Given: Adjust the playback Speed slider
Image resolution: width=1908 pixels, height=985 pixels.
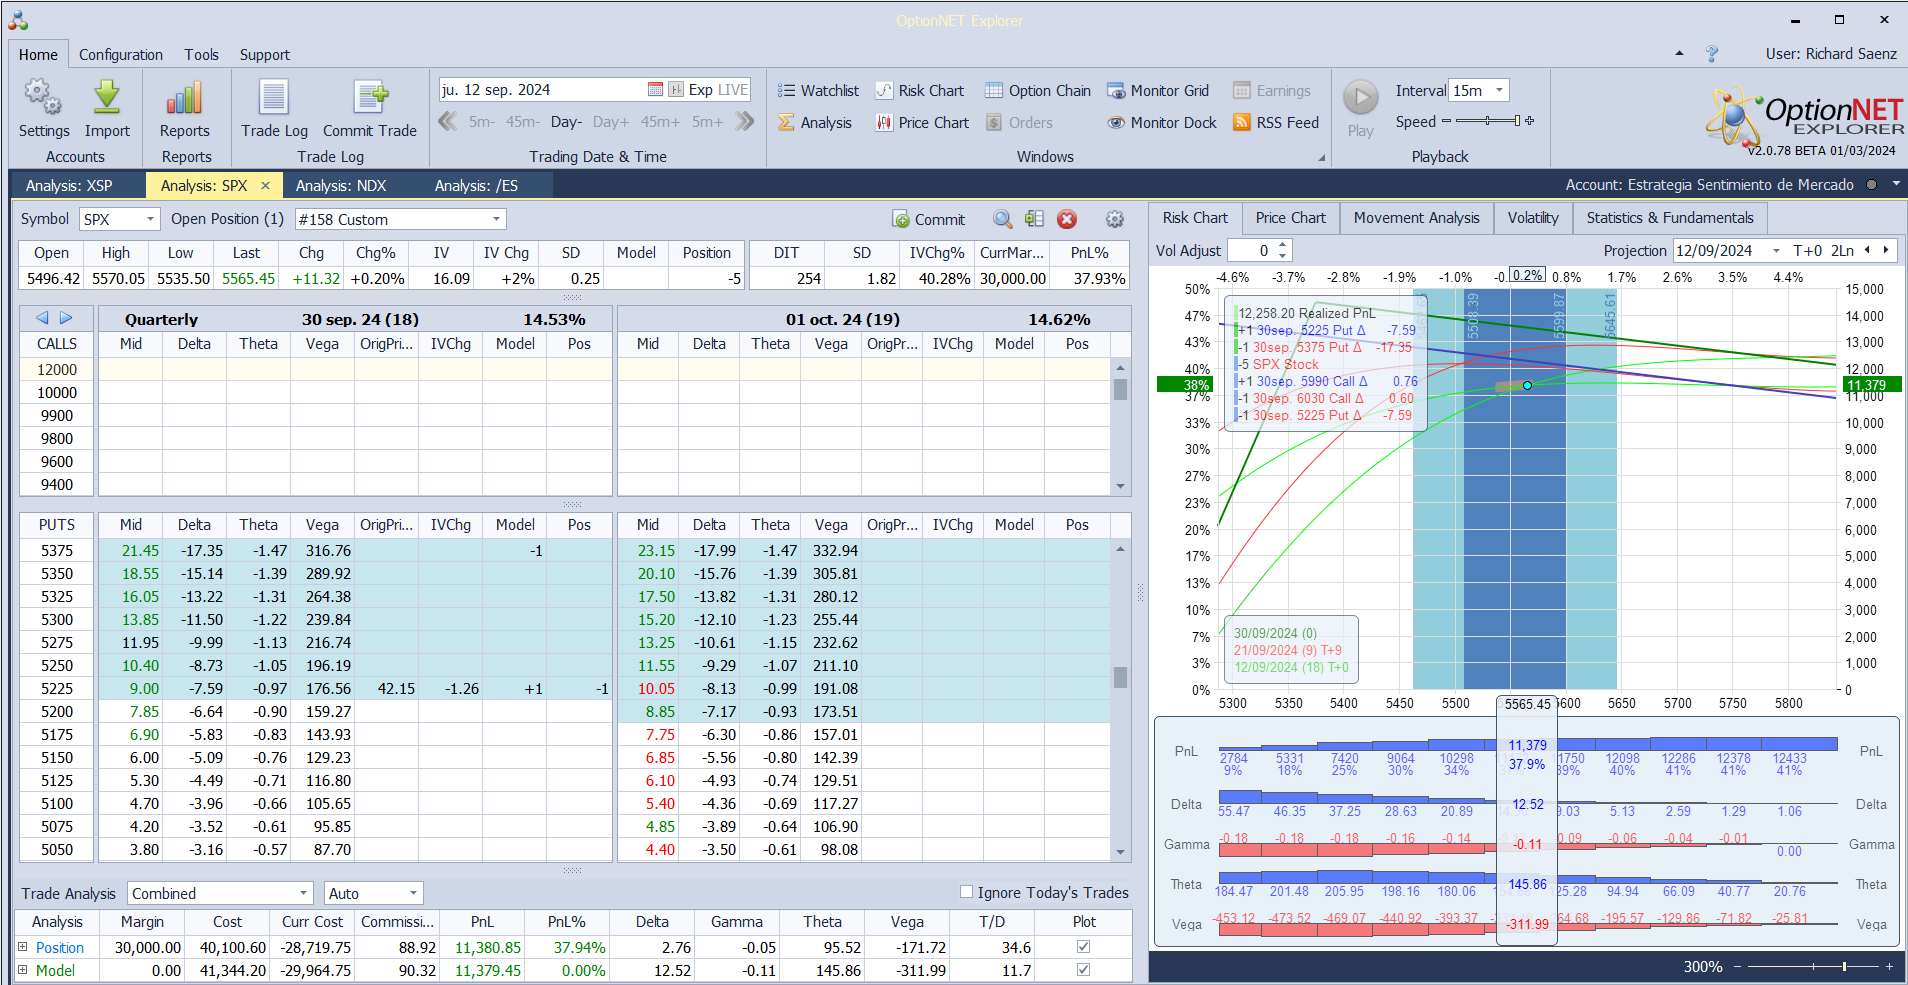Looking at the screenshot, I should [x=1488, y=121].
